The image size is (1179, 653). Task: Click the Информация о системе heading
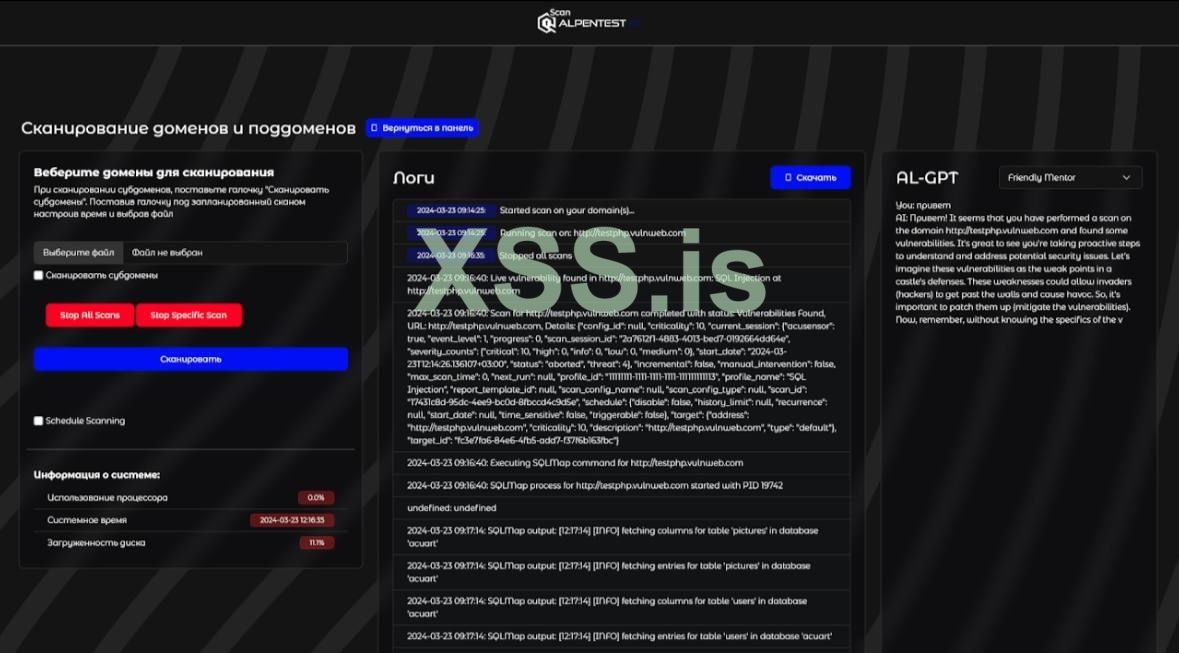97,475
